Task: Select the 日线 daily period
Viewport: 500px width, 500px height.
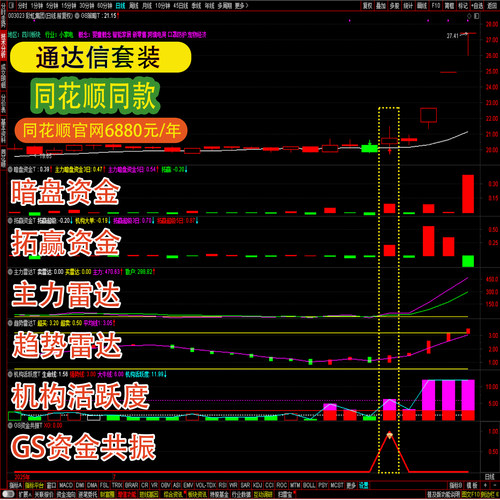Action: [120, 6]
